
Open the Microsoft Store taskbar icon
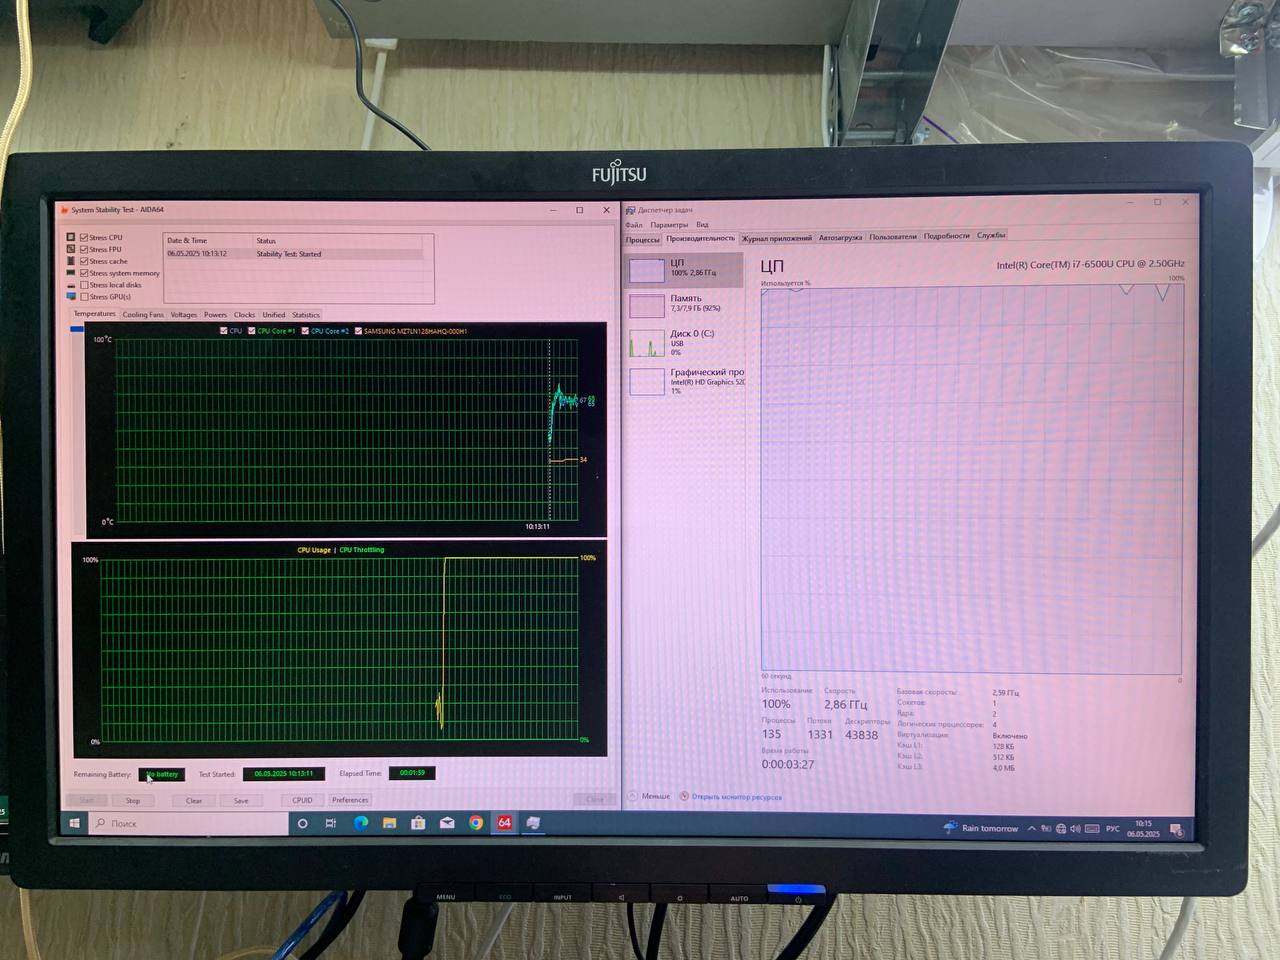pos(418,823)
